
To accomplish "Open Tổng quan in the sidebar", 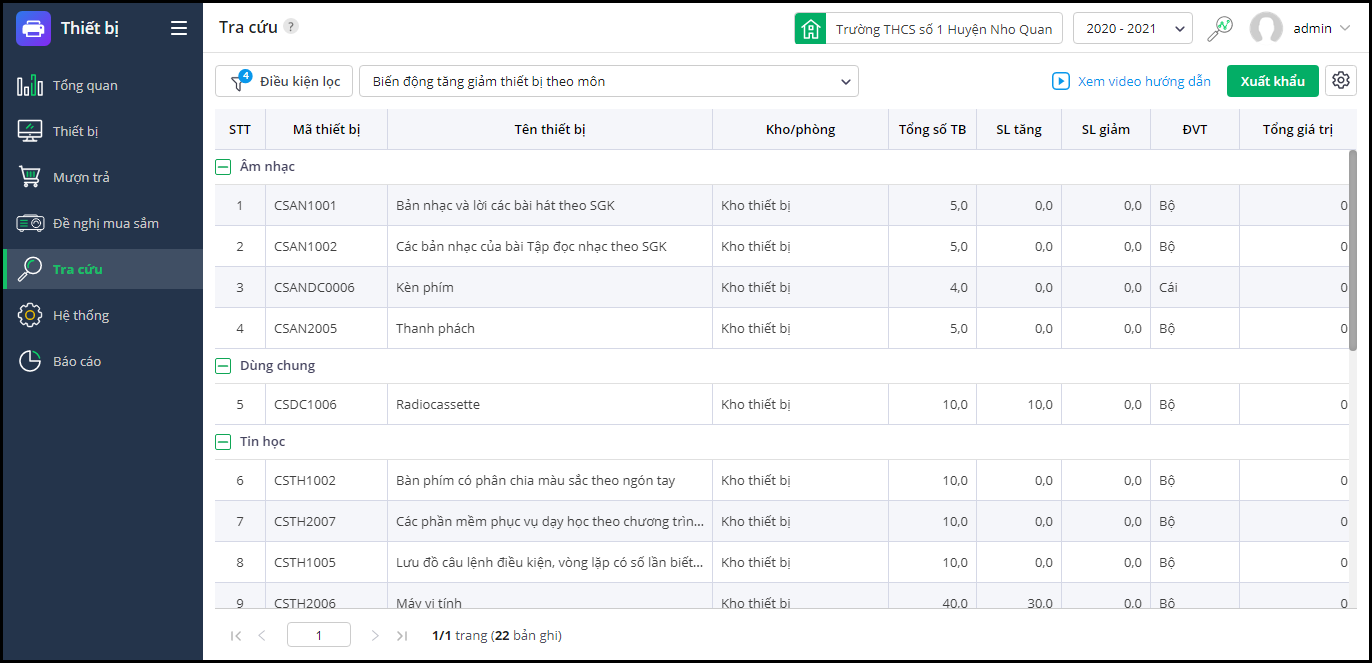I will pos(85,86).
